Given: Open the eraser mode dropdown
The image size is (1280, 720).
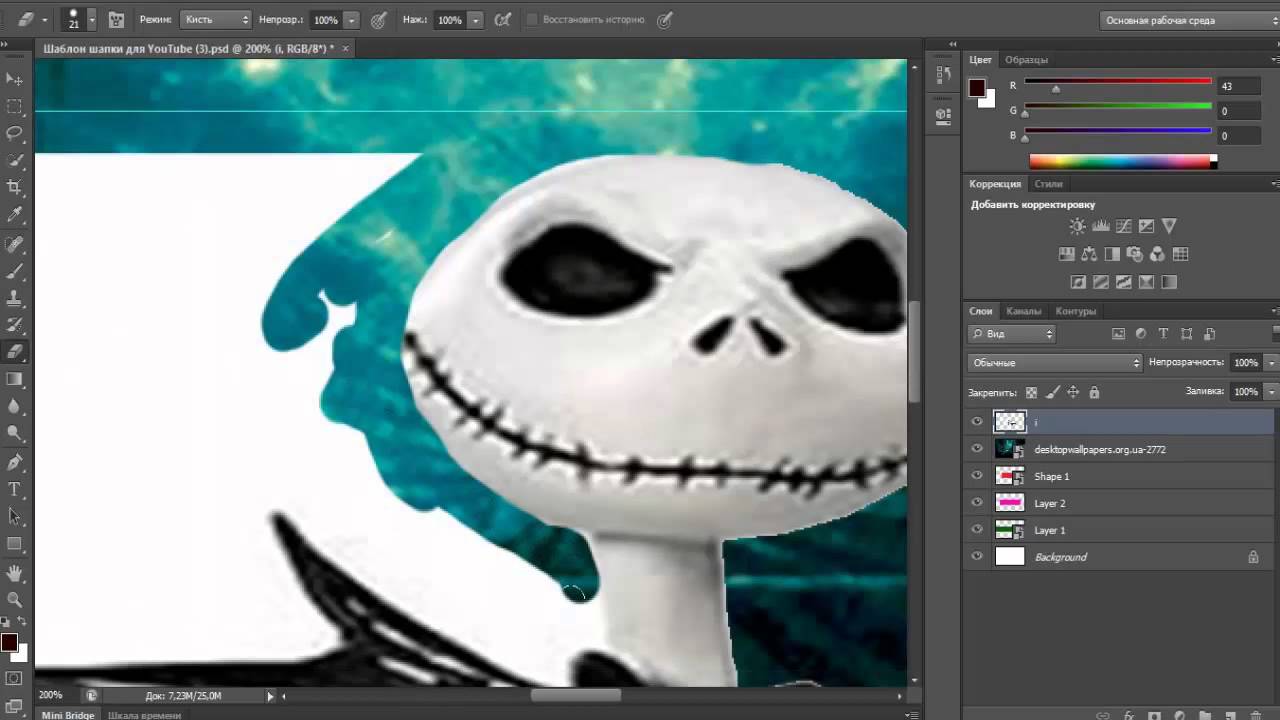Looking at the screenshot, I should pos(216,20).
